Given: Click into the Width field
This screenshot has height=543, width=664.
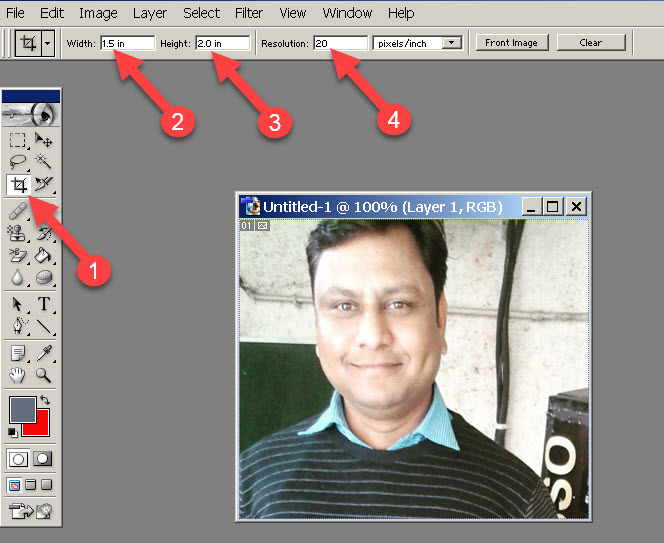Looking at the screenshot, I should pyautogui.click(x=128, y=43).
